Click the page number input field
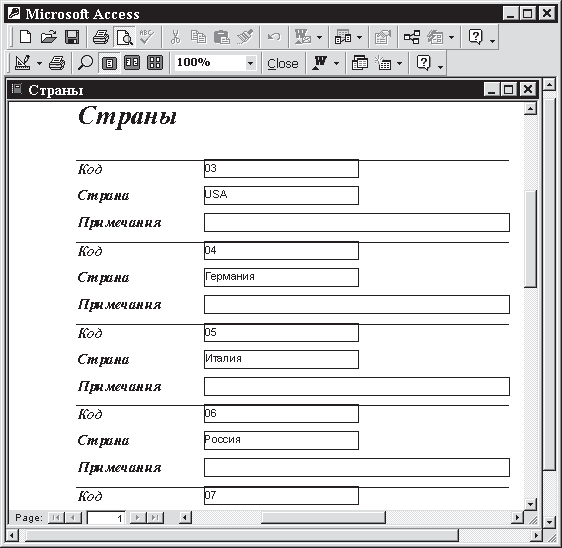562x548 pixels. 106,518
